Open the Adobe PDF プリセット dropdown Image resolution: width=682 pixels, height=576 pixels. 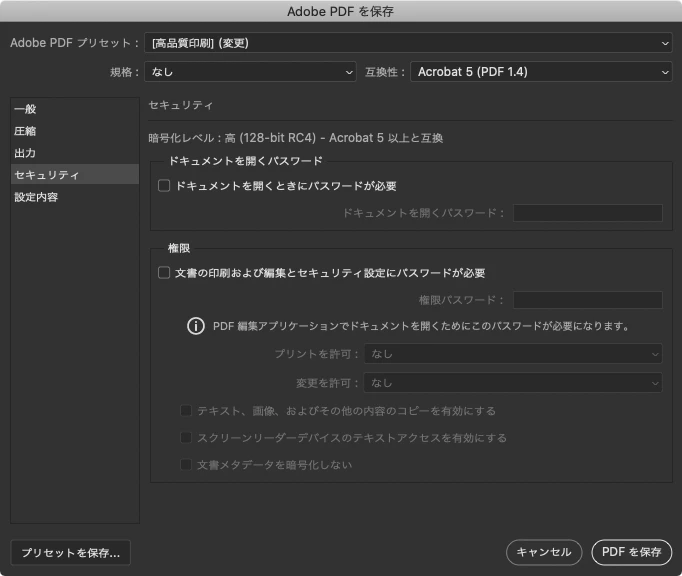pos(408,43)
